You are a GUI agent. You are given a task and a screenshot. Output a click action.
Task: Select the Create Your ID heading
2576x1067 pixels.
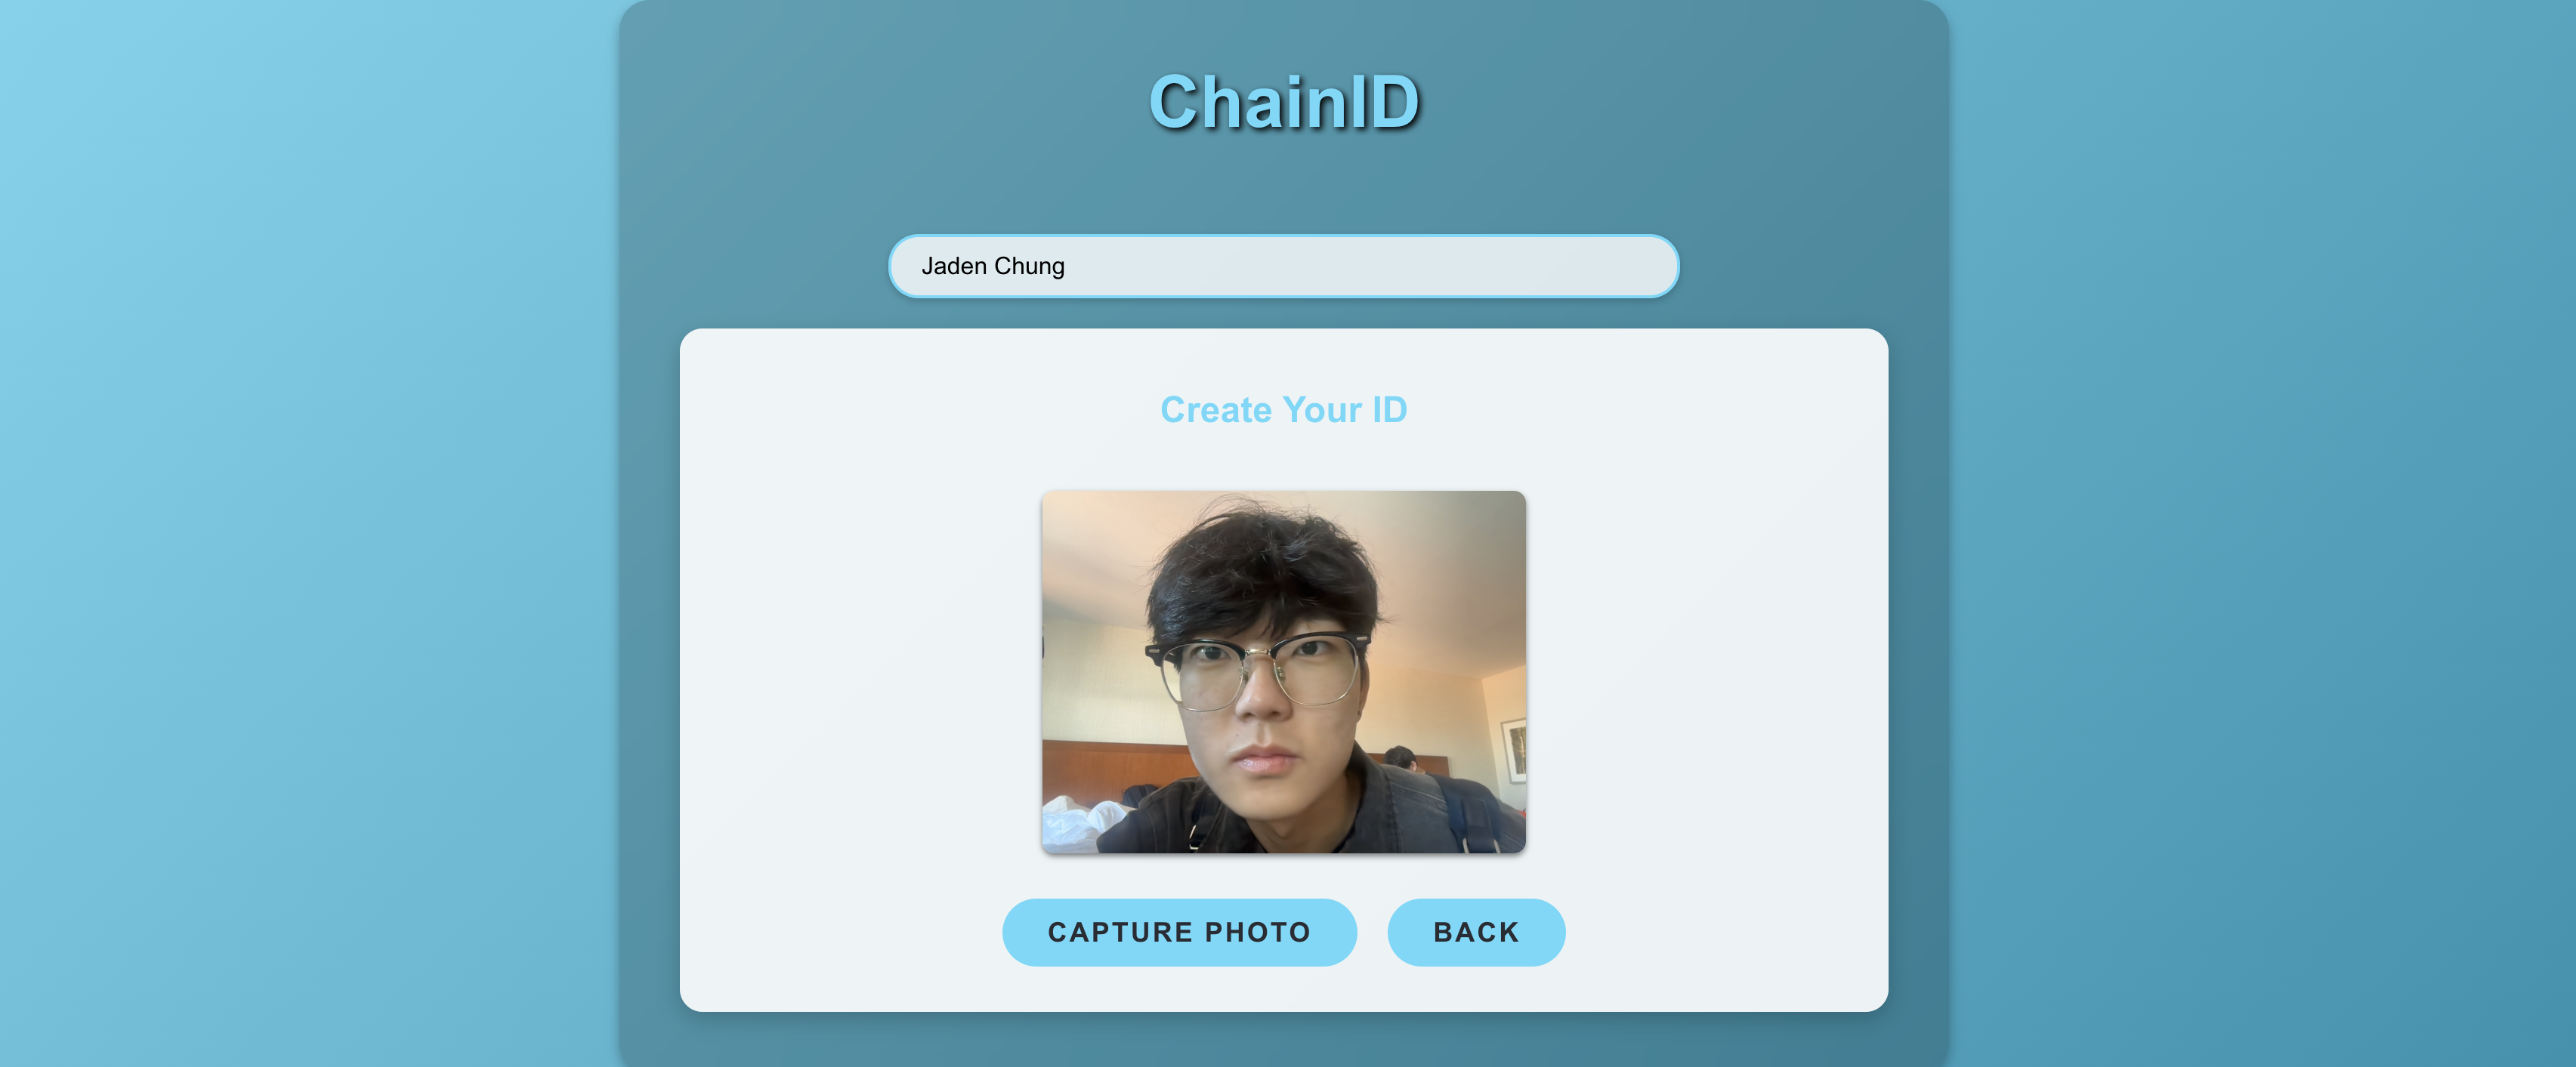click(x=1283, y=410)
